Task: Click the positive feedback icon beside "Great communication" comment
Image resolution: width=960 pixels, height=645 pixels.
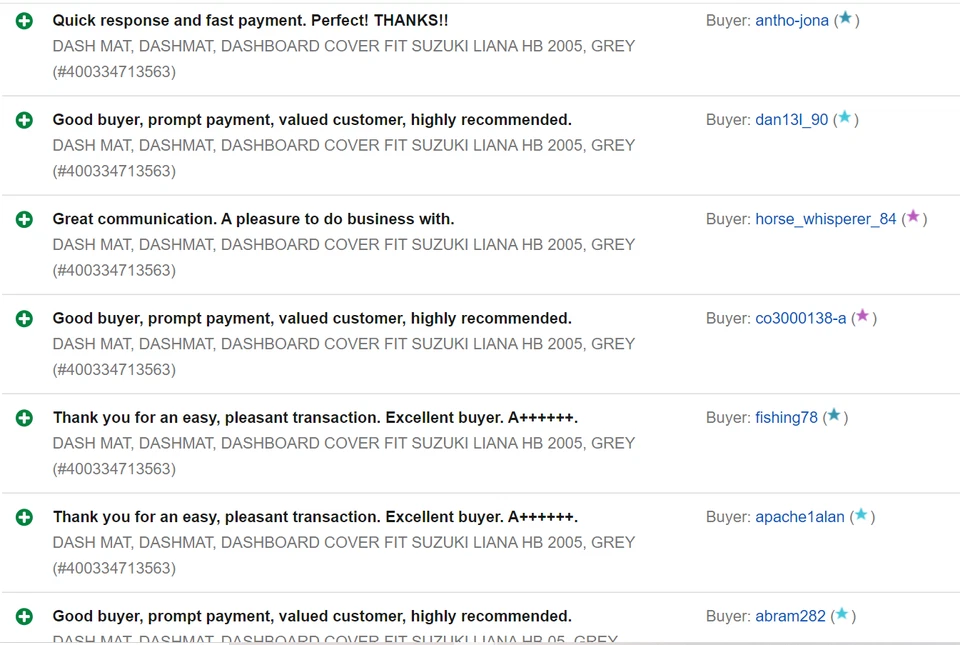Action: pos(24,219)
